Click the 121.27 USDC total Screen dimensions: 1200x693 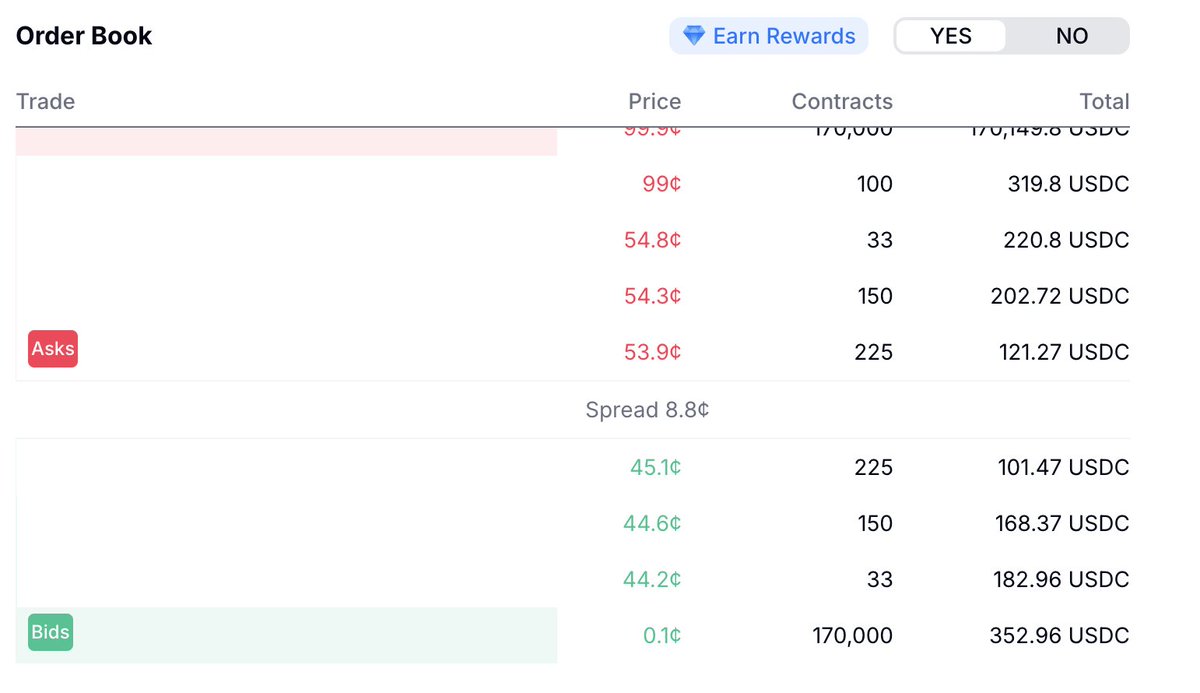pyautogui.click(x=1064, y=352)
